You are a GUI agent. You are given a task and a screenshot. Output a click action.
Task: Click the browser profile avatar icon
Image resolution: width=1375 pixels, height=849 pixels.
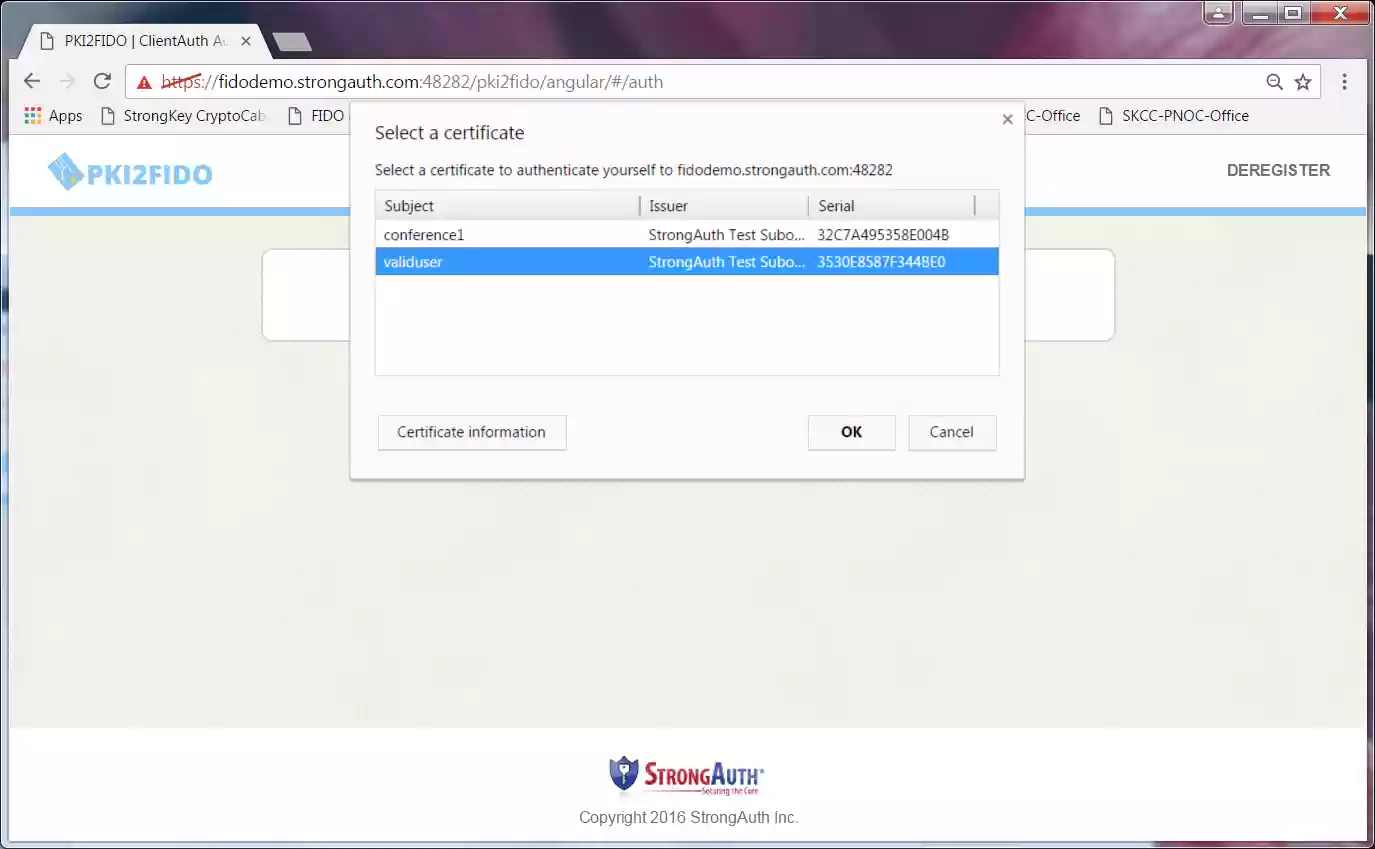tap(1218, 13)
